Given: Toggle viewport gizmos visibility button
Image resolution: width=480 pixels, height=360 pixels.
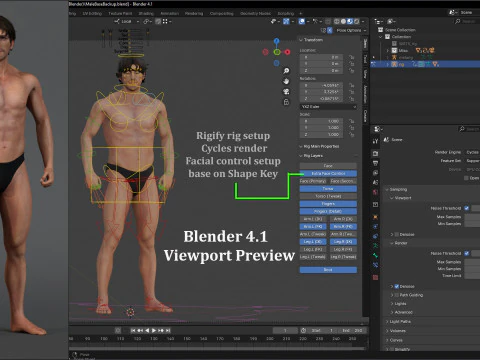Looking at the screenshot, I should [x=286, y=21].
